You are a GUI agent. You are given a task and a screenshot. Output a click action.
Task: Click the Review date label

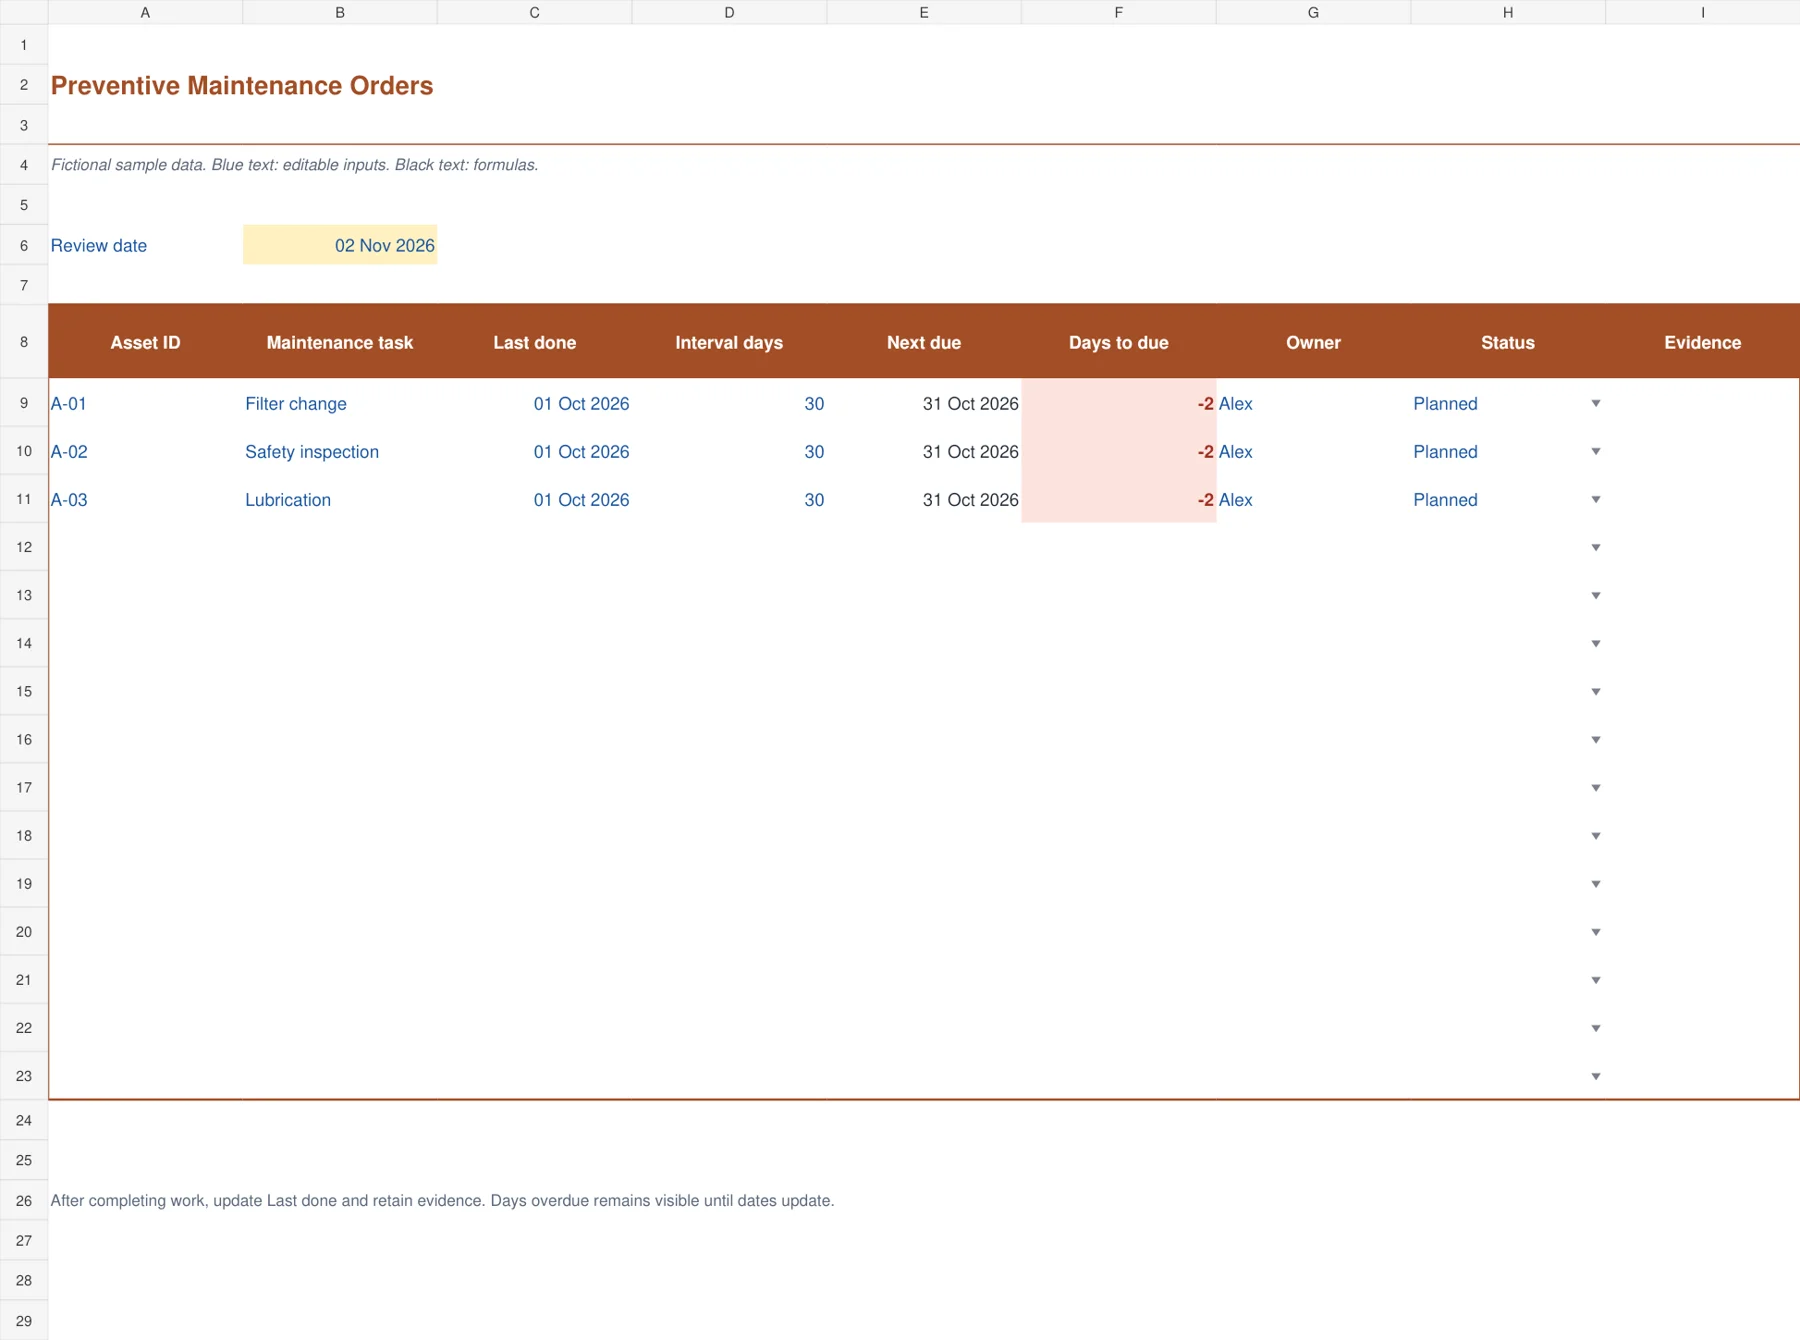99,245
